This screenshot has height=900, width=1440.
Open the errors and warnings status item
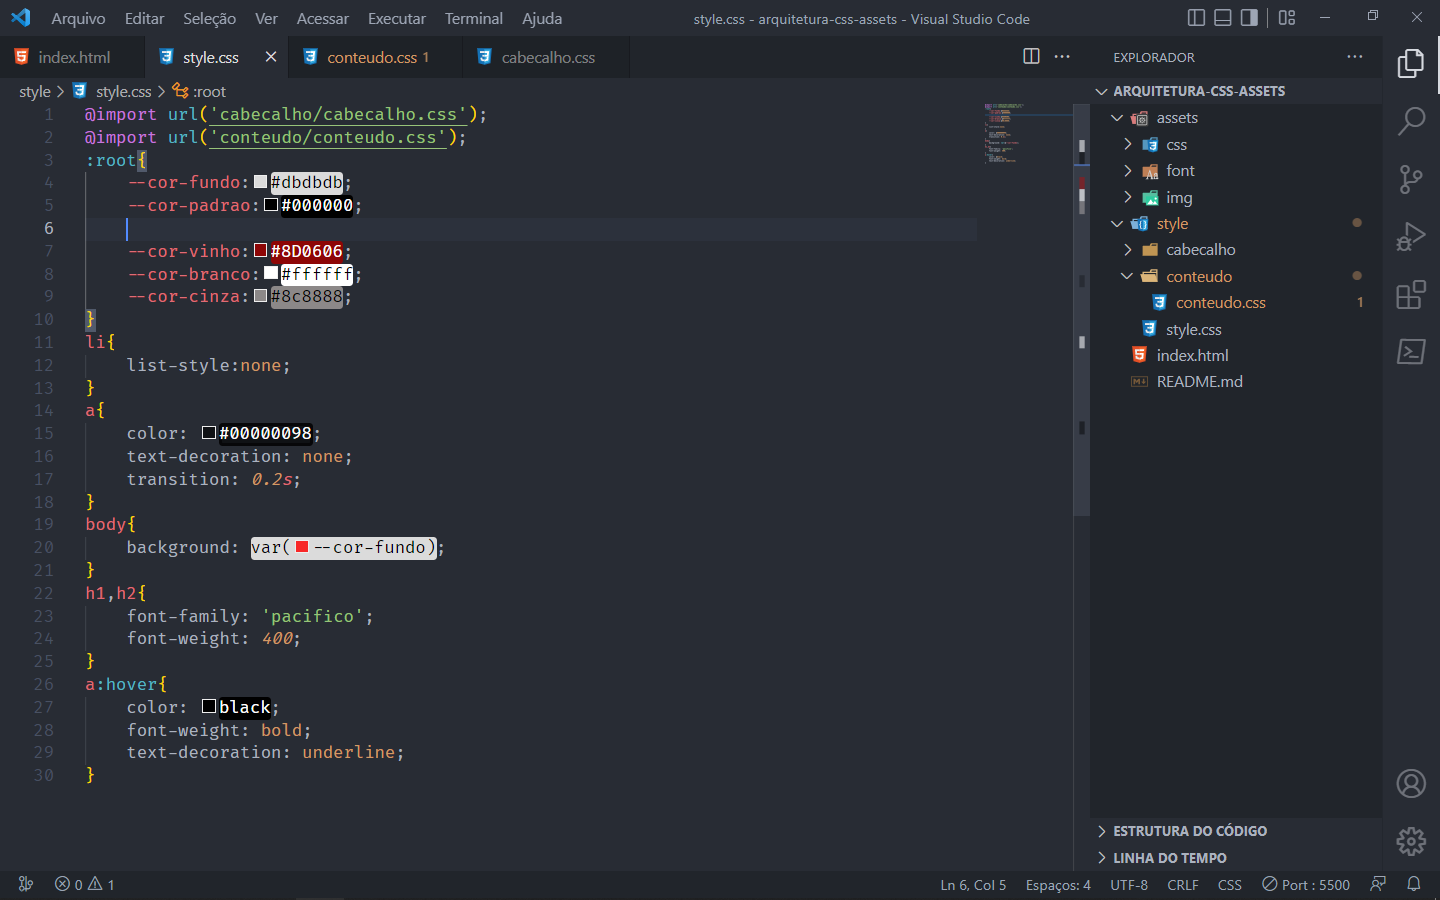(85, 884)
